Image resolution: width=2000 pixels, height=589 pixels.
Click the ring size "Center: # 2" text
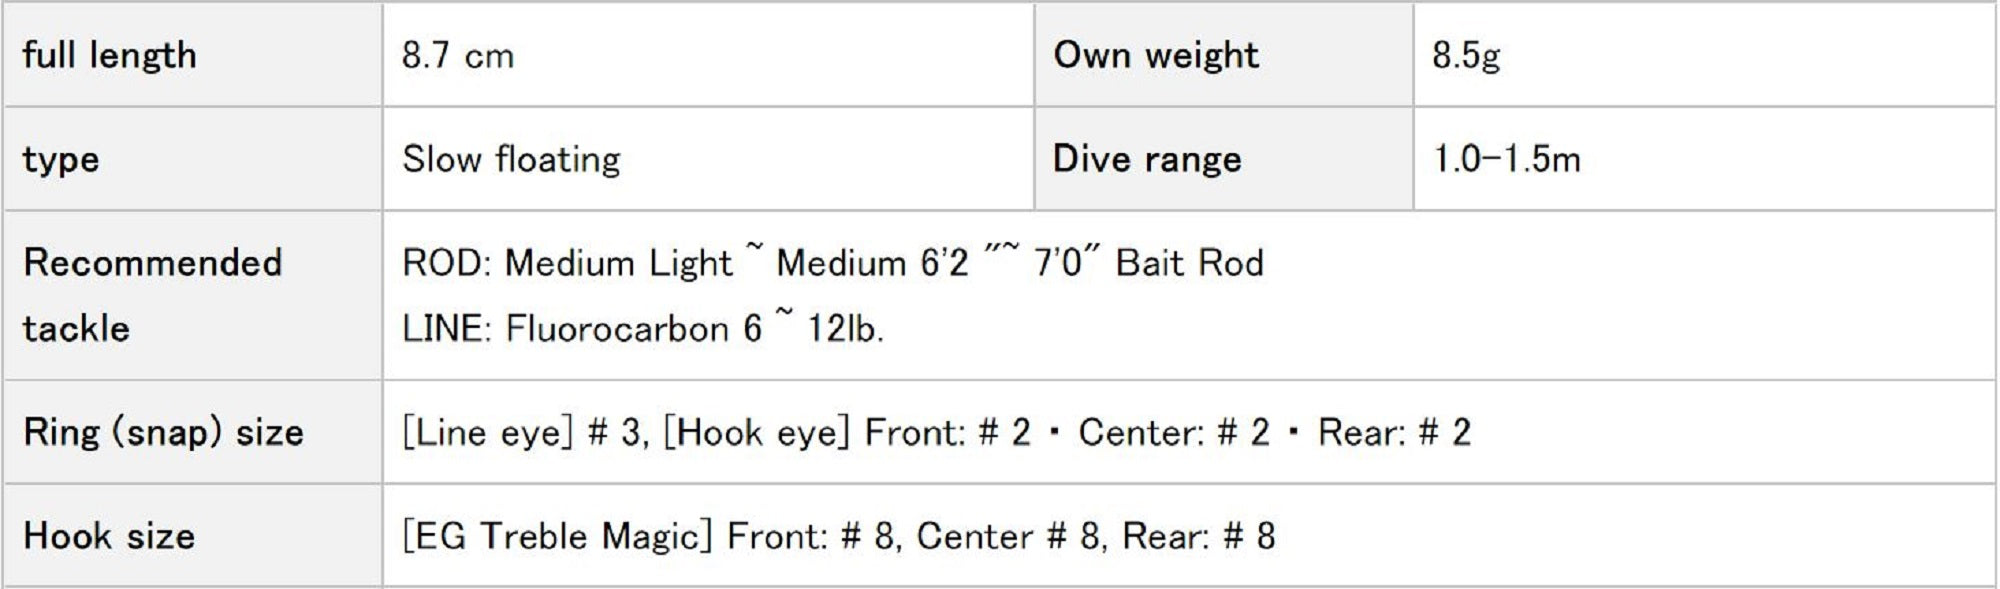[x=1174, y=432]
